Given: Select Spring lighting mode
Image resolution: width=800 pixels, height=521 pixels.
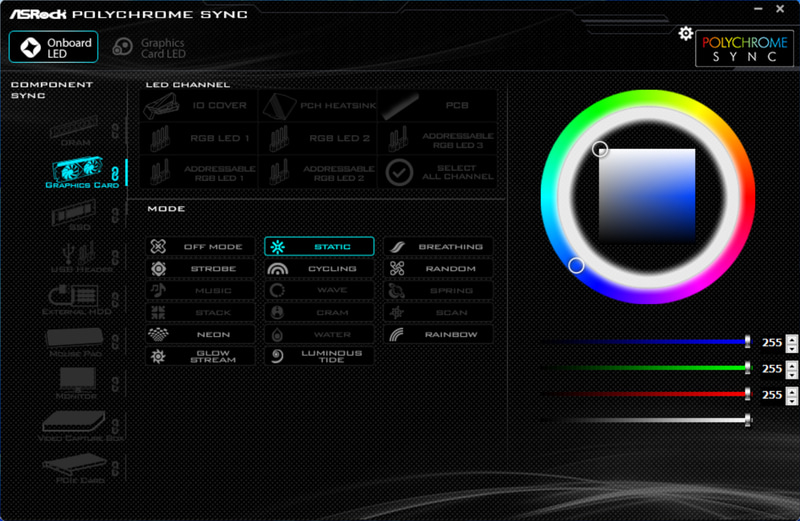Looking at the screenshot, I should (x=438, y=290).
